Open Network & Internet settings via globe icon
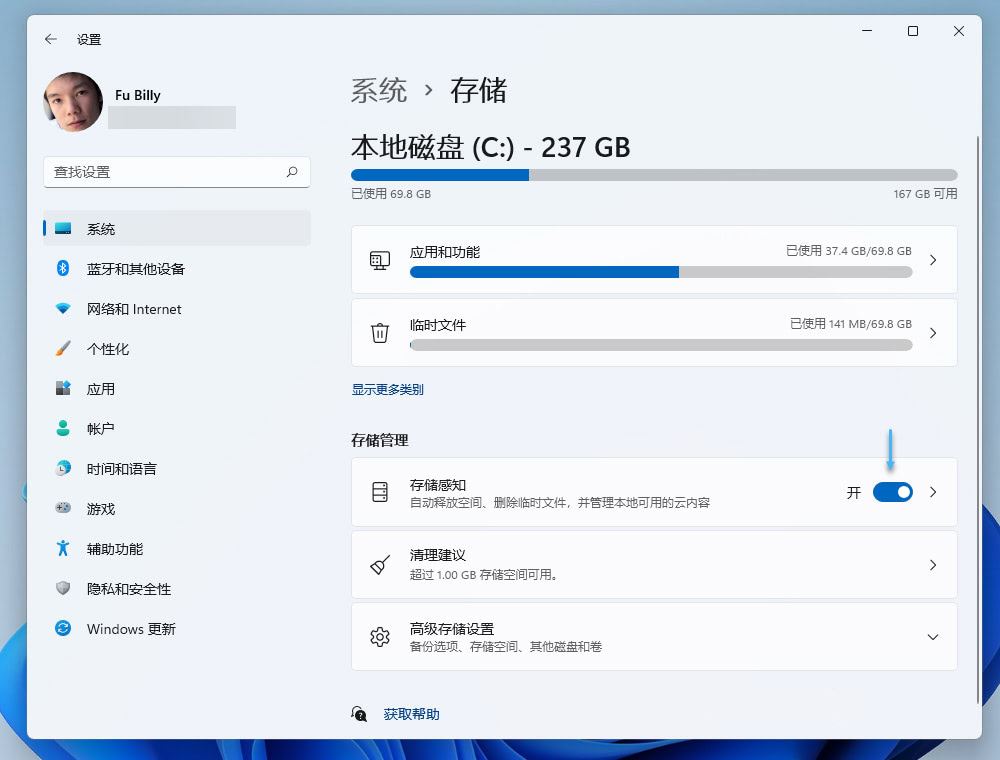 [63, 309]
